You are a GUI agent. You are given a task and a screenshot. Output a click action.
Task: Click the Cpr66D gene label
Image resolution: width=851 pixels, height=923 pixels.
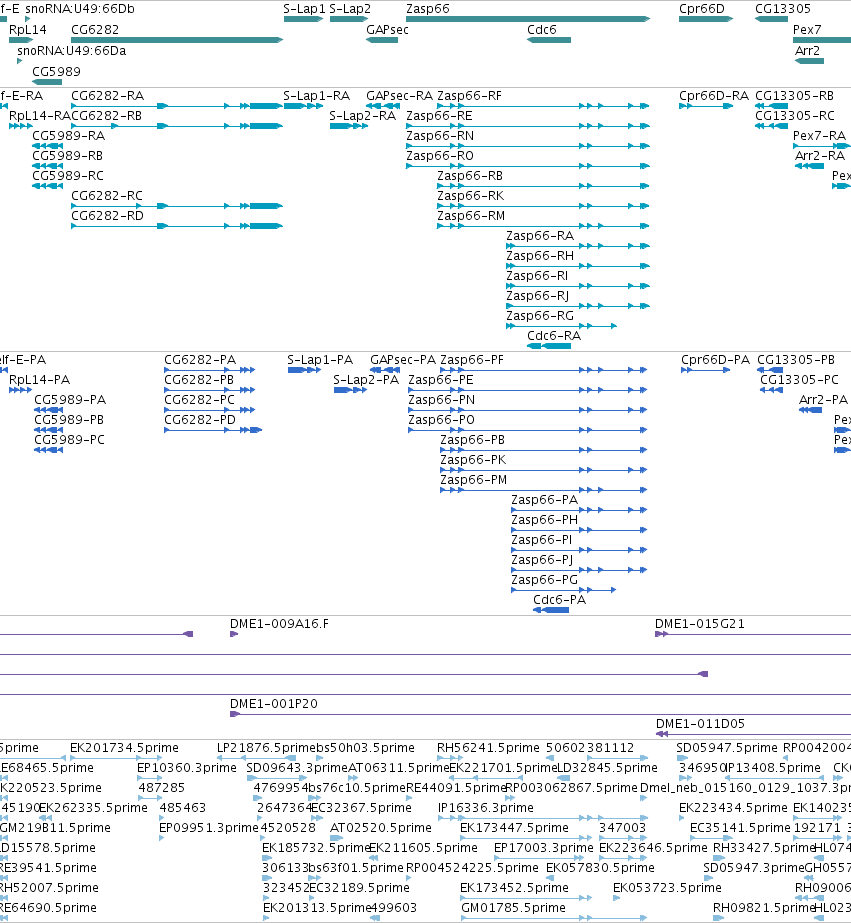coord(702,9)
